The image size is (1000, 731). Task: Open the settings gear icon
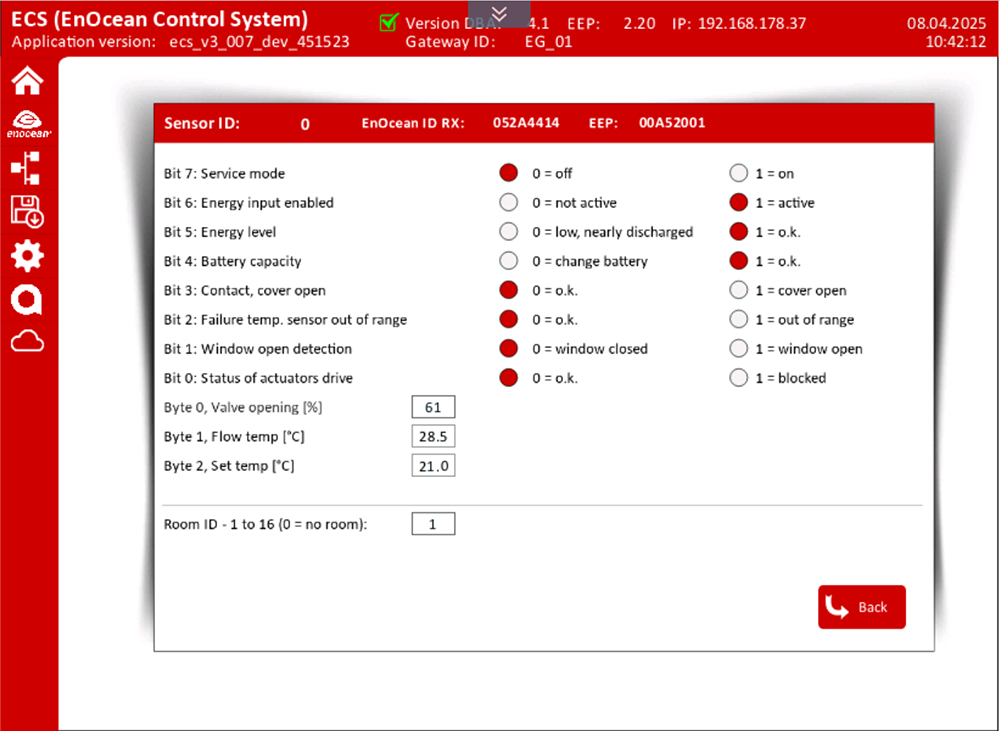[x=27, y=256]
